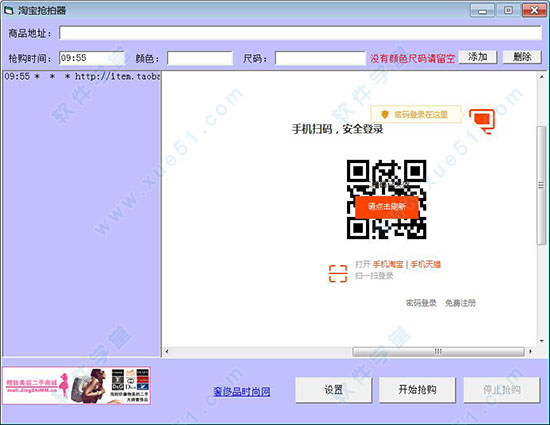Screen dimensions: 550x425
Task: Click the 开始抢购 start button
Action: [x=417, y=390]
